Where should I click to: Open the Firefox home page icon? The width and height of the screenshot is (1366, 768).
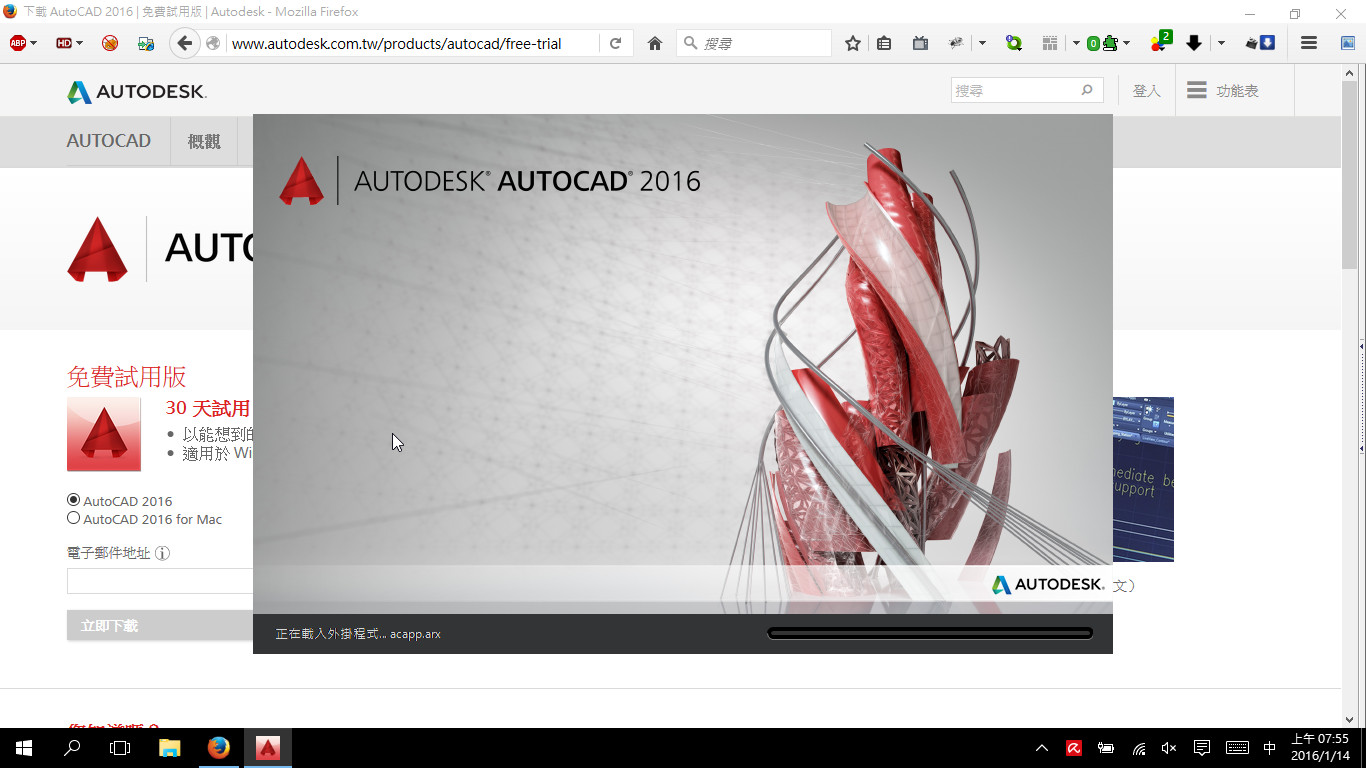655,43
